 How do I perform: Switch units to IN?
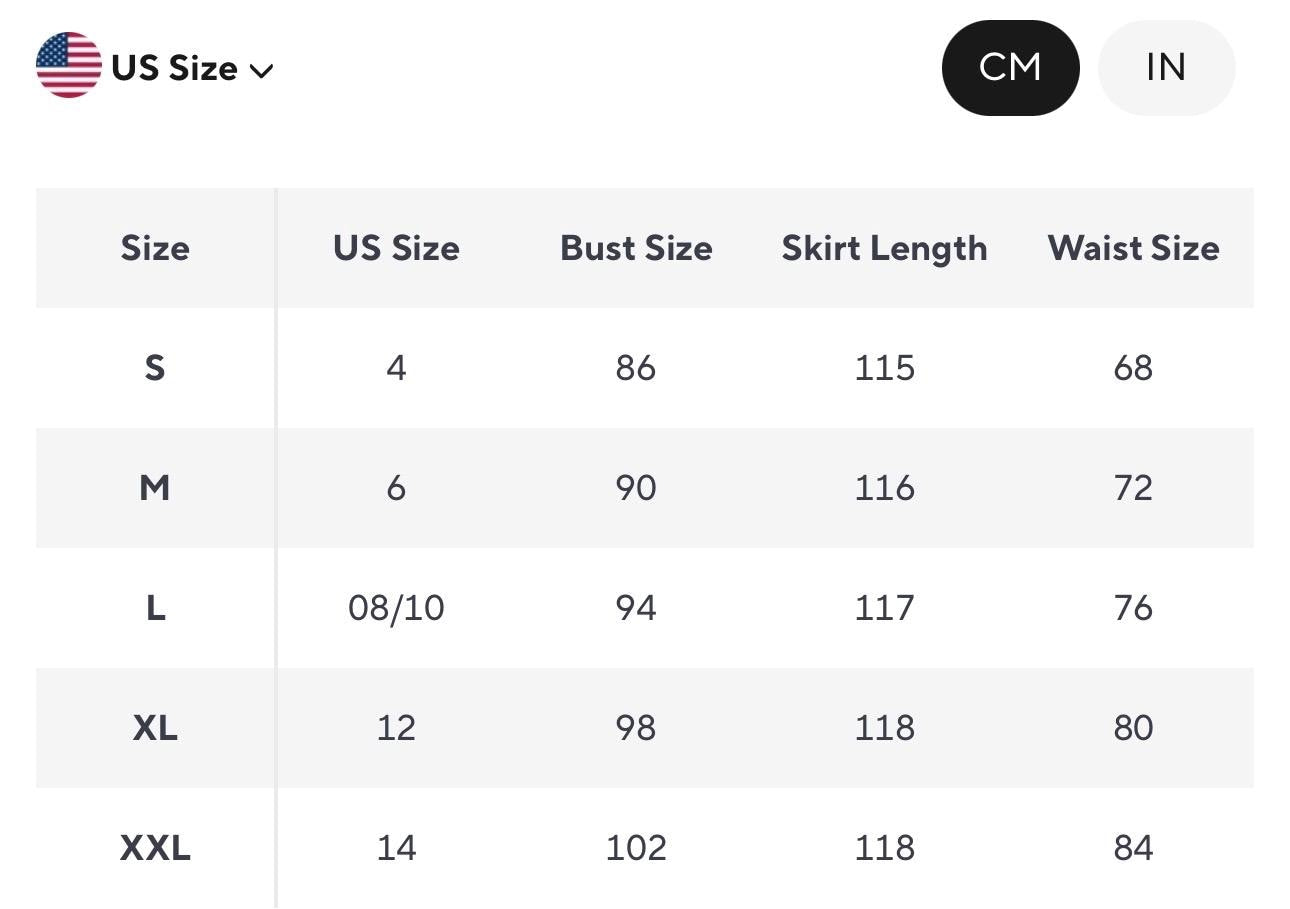[1166, 67]
